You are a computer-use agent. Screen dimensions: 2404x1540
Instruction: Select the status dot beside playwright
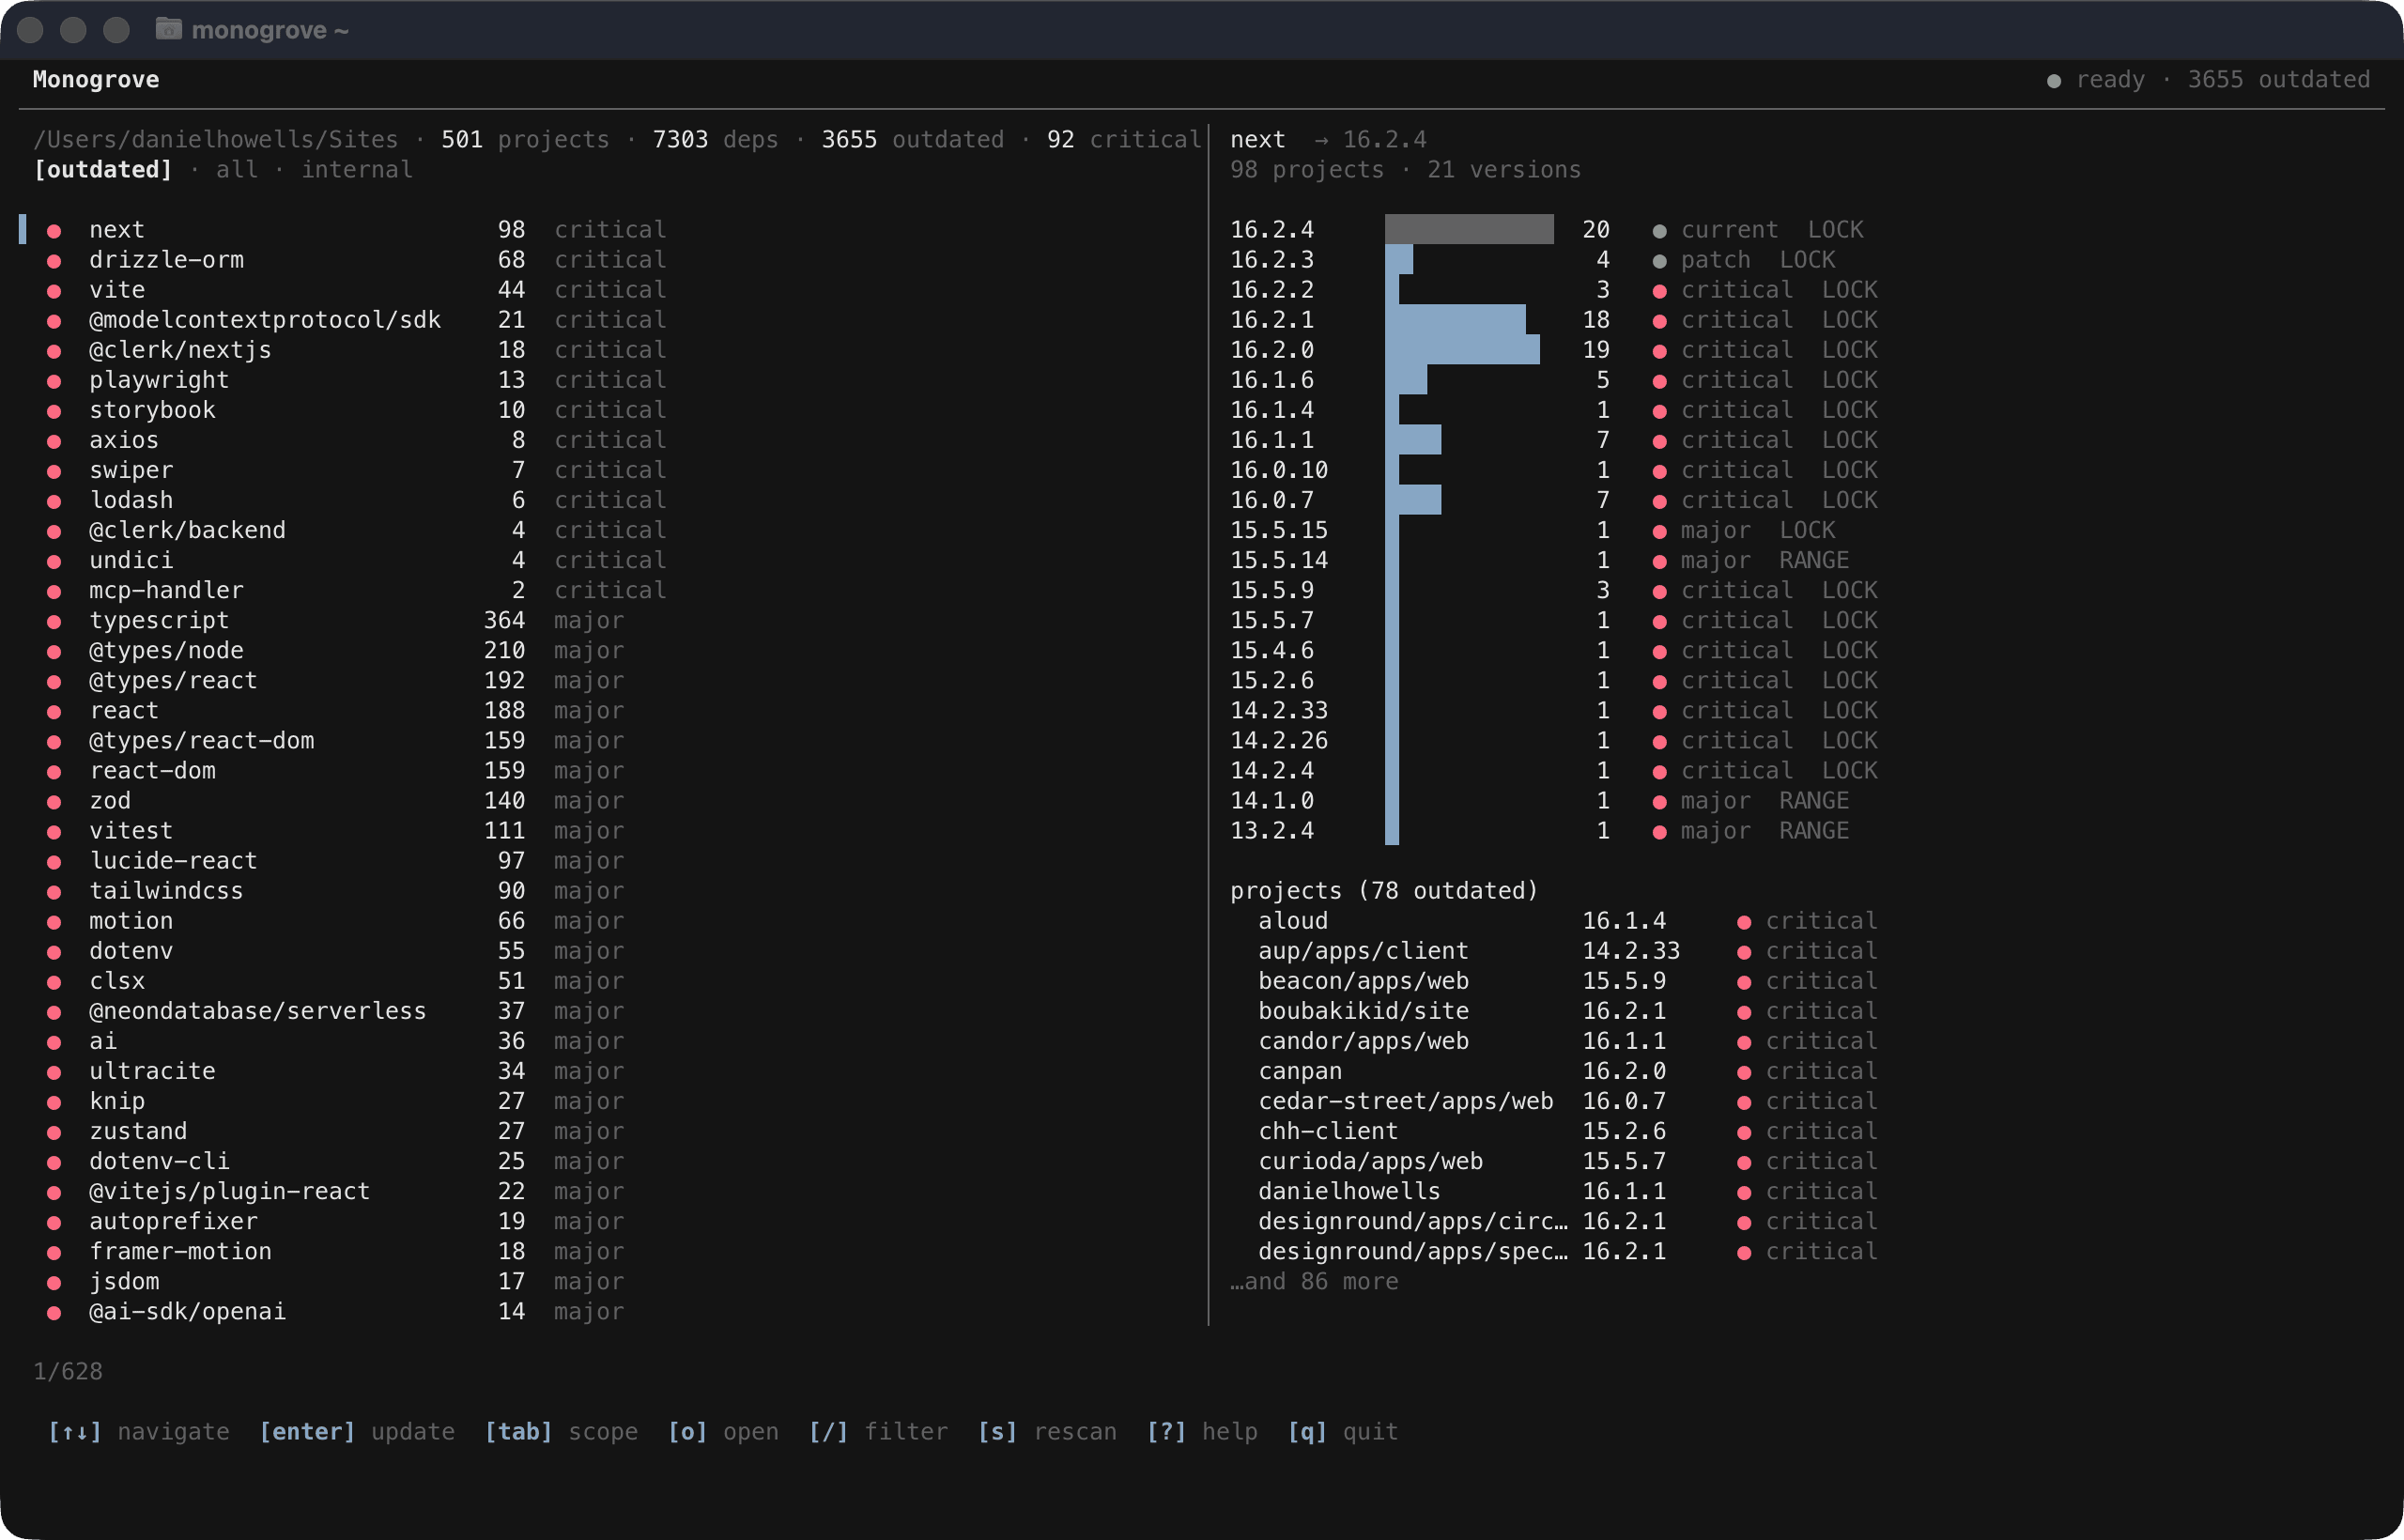pos(54,381)
